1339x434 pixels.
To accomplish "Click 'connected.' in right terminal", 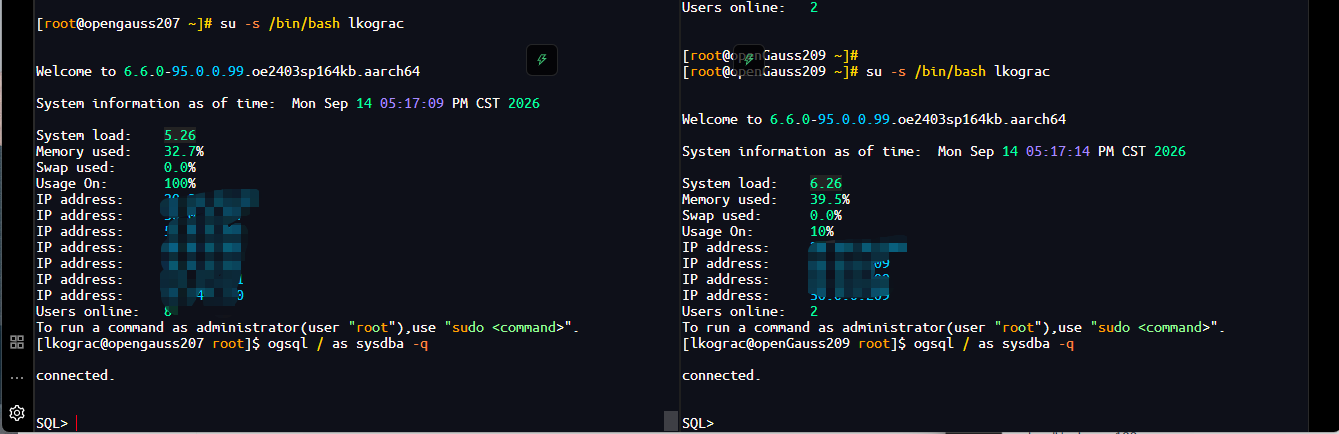I will [x=722, y=375].
